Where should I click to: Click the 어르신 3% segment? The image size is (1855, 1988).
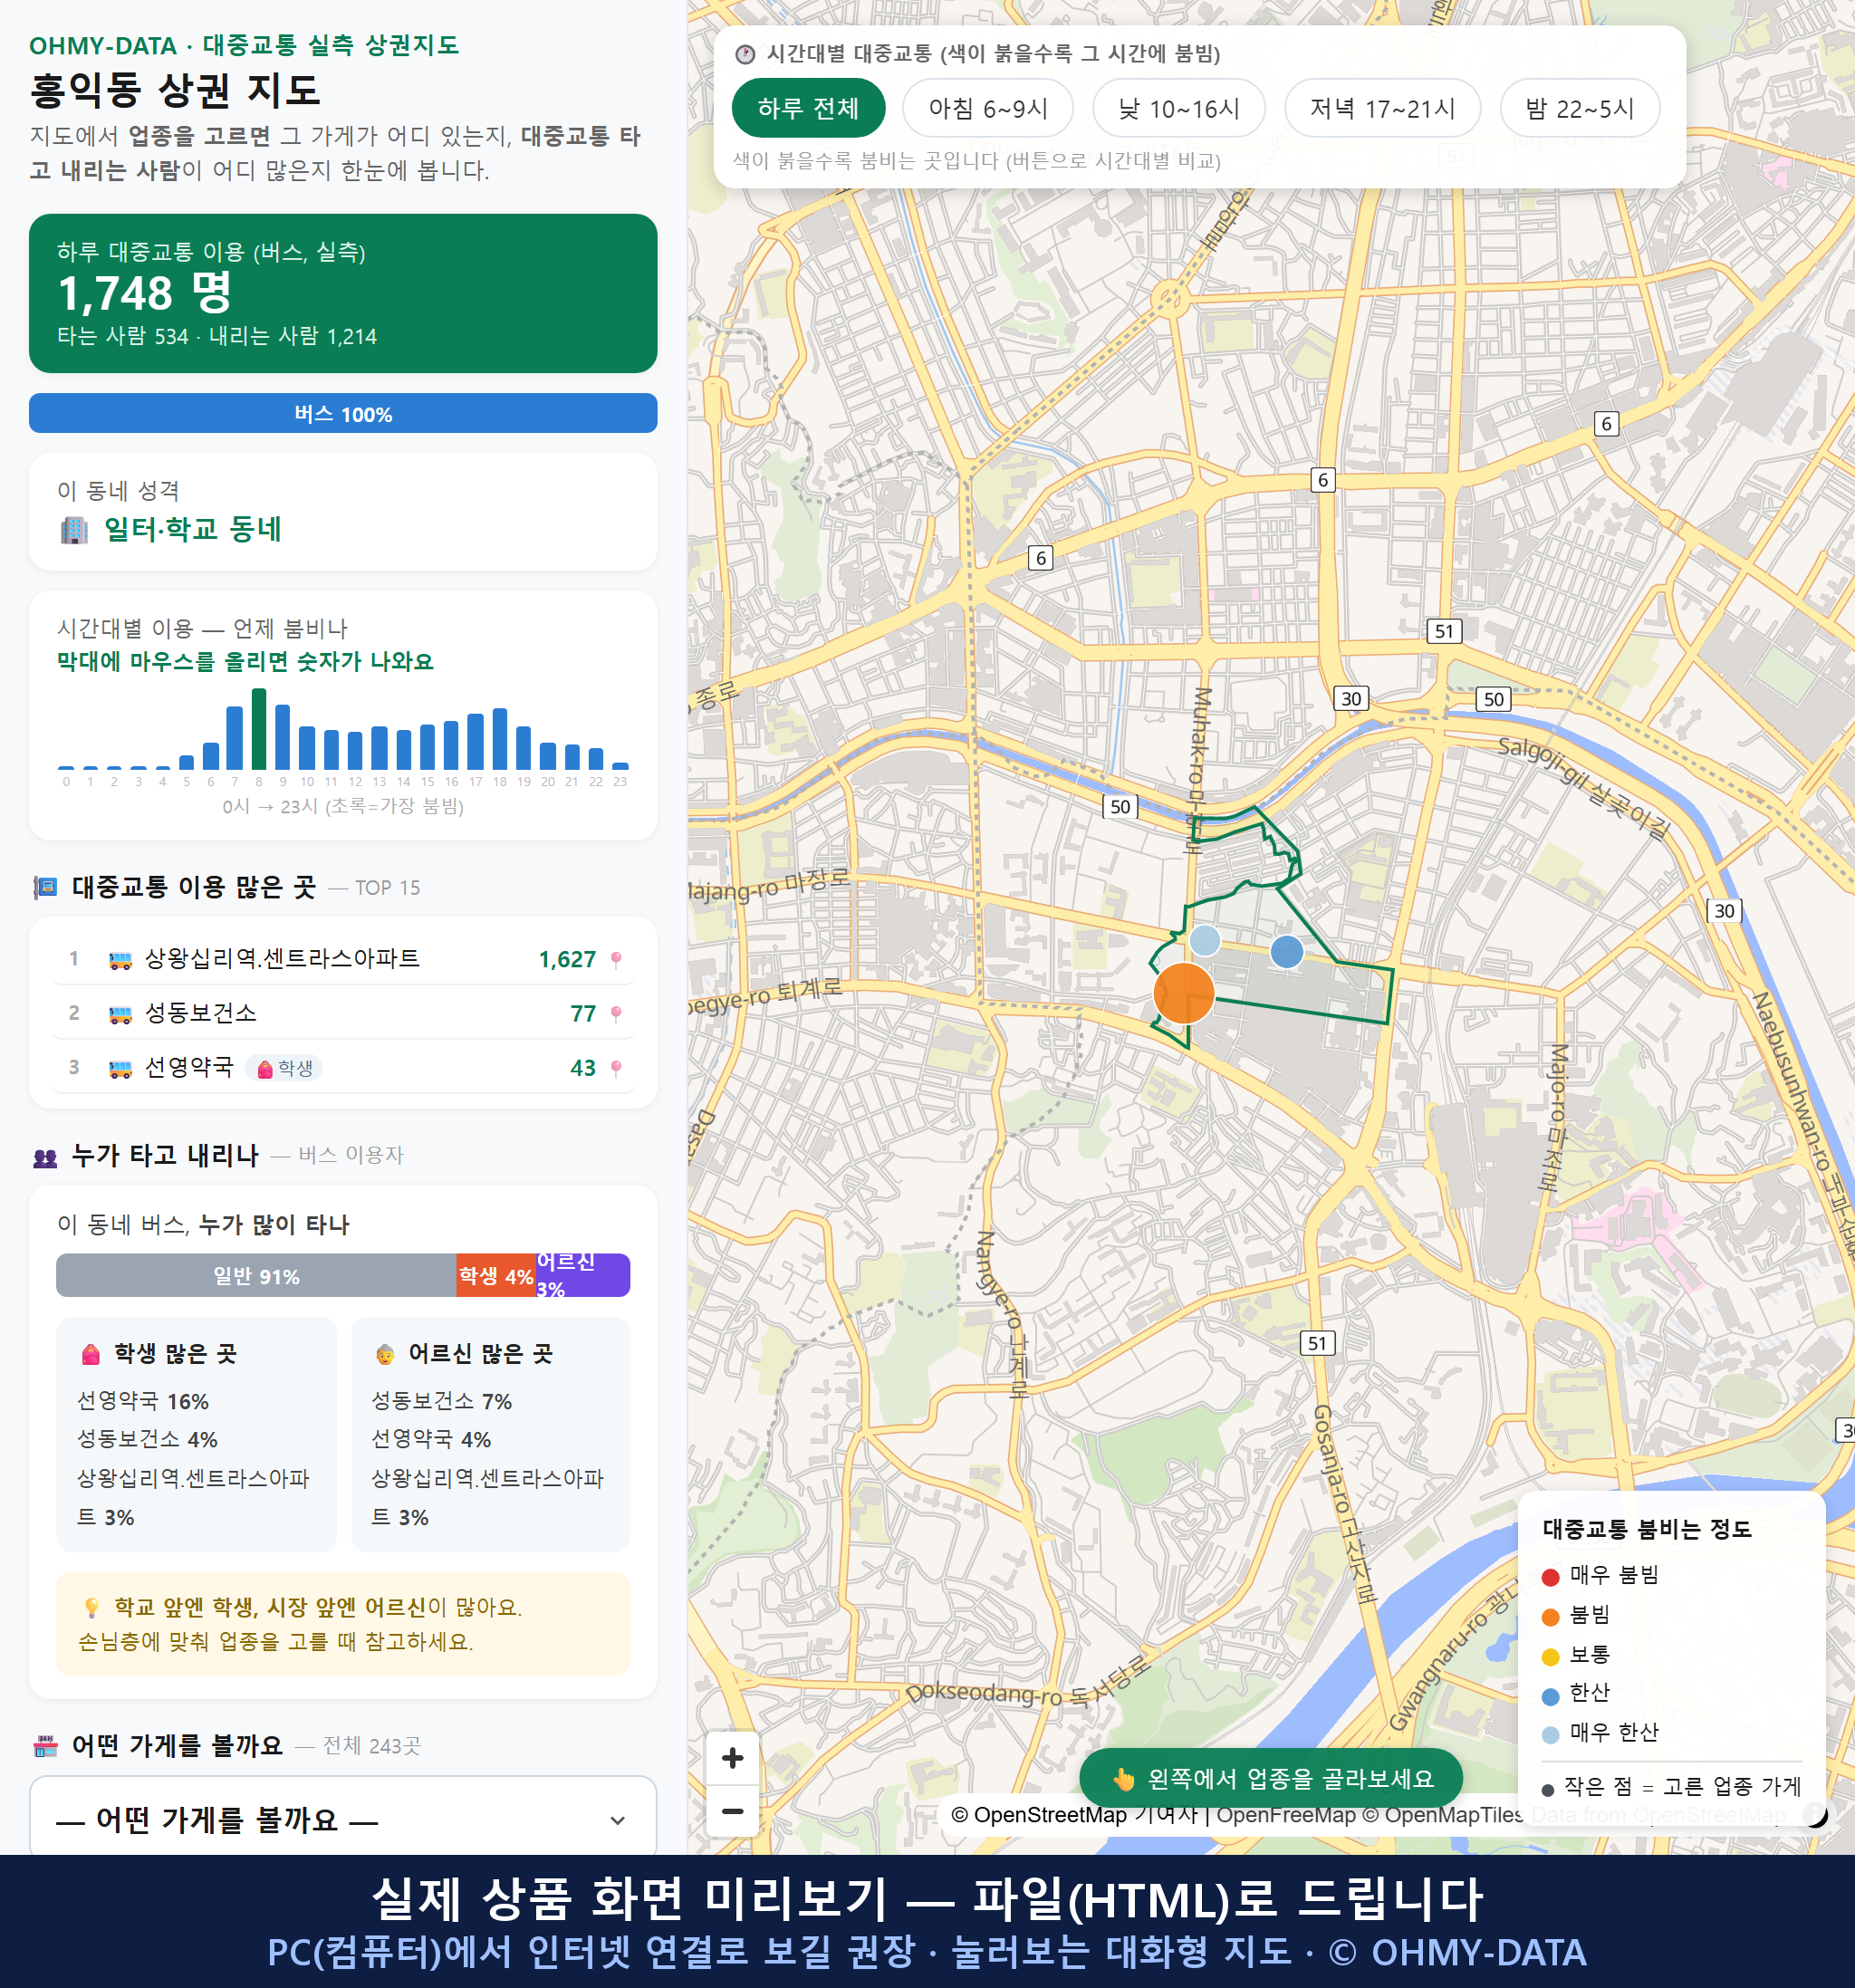[582, 1276]
